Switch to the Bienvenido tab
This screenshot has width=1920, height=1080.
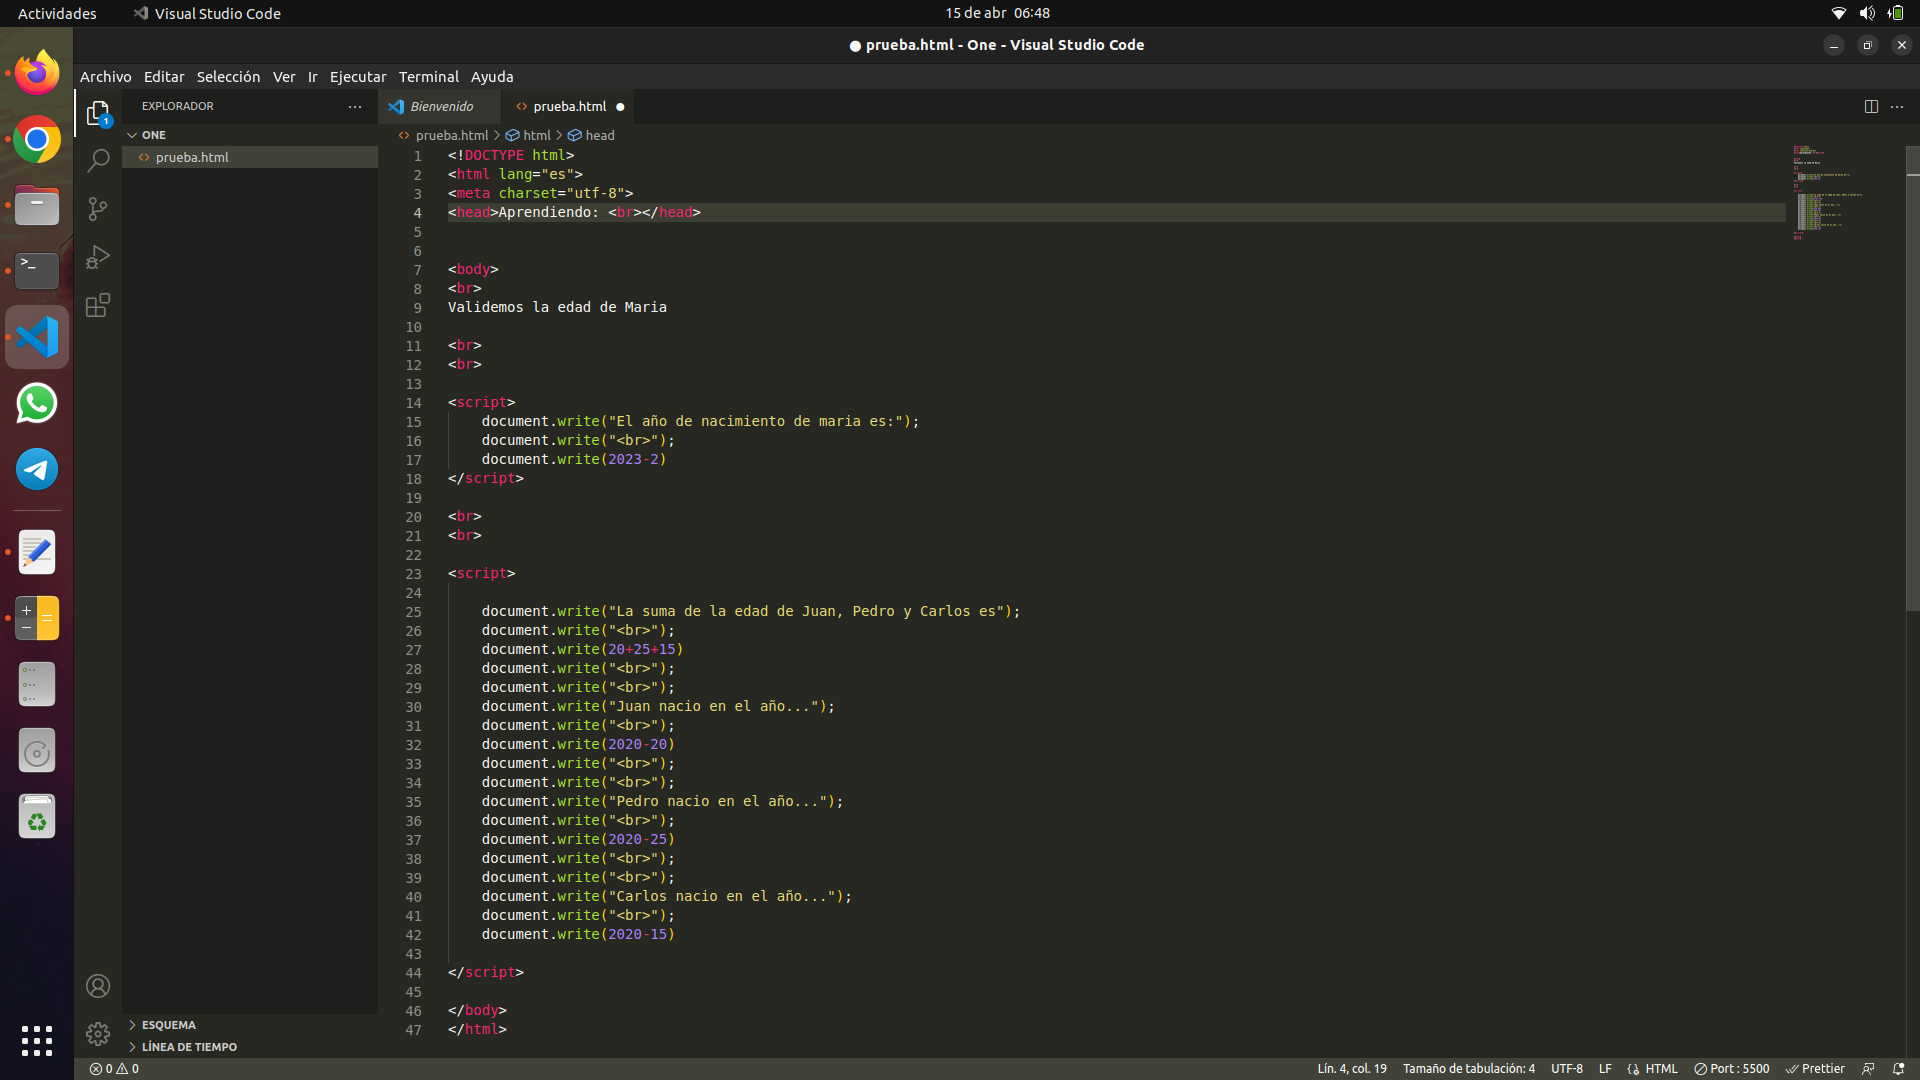pyautogui.click(x=440, y=106)
